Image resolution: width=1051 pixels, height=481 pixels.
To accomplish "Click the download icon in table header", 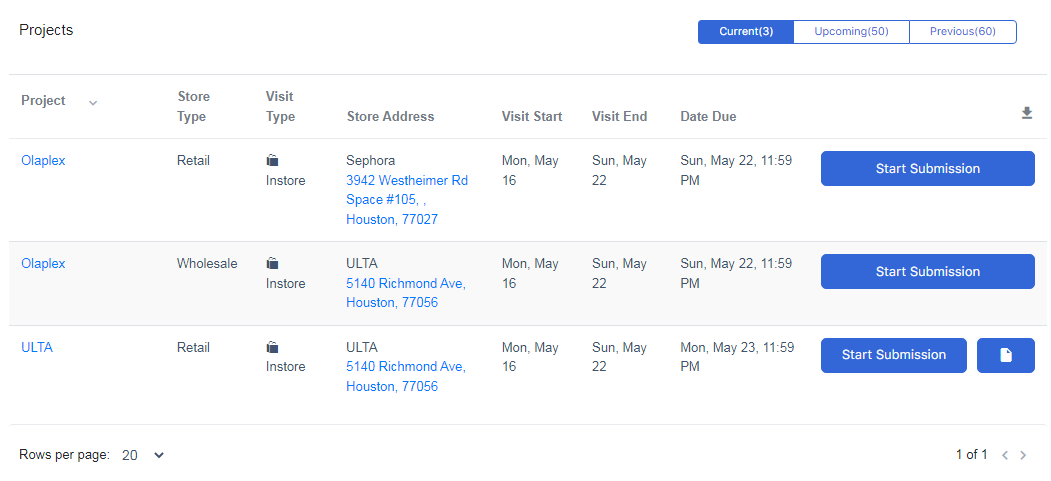I will 1026,114.
